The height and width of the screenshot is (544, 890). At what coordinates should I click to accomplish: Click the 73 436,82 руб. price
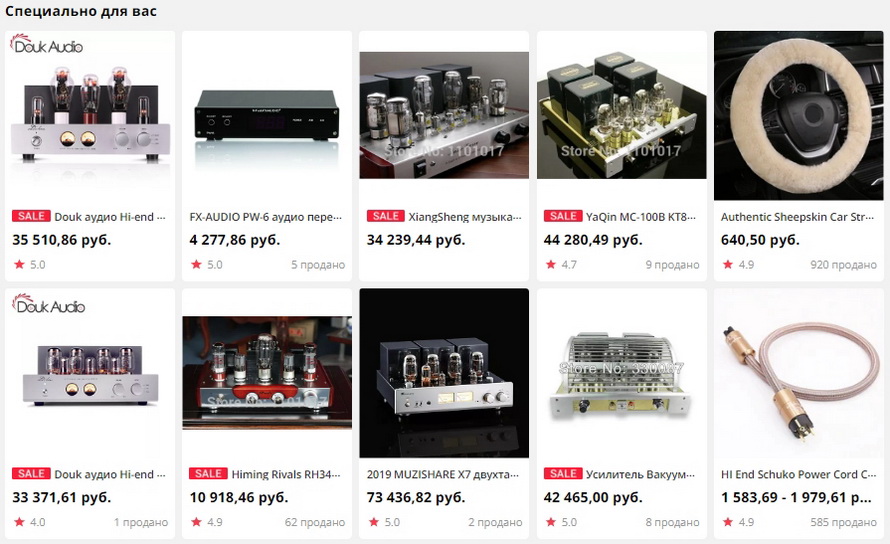pos(416,497)
